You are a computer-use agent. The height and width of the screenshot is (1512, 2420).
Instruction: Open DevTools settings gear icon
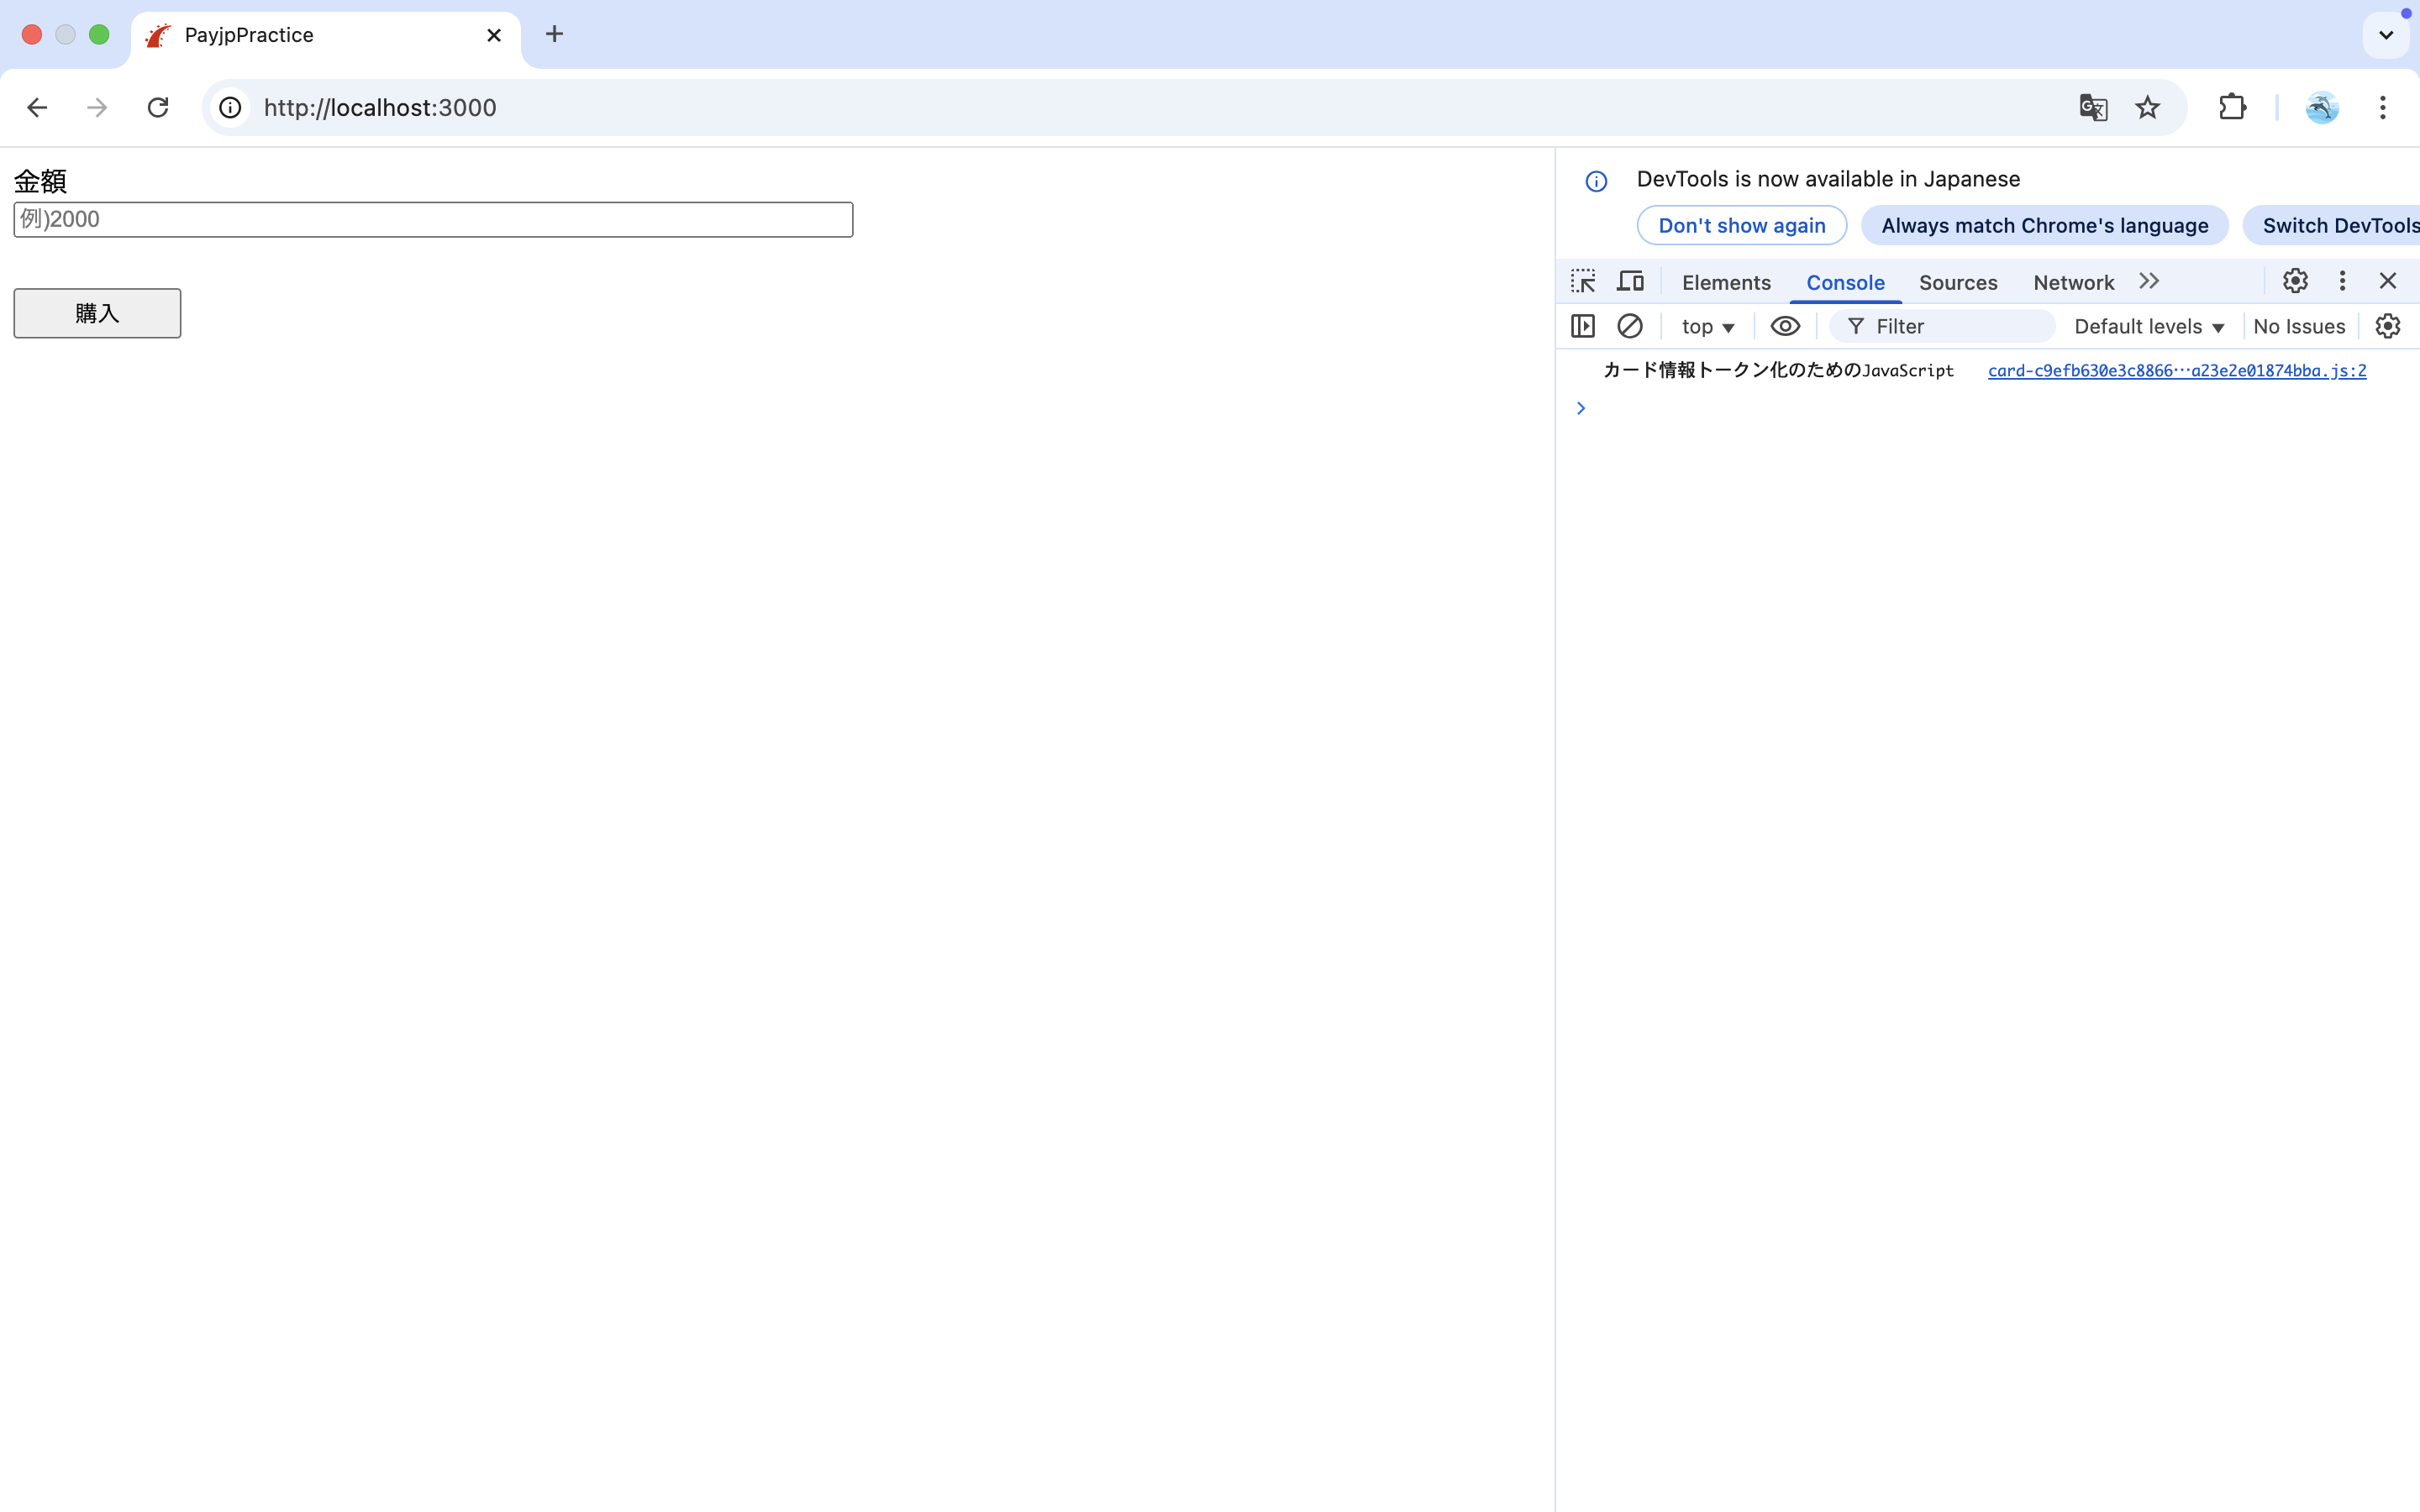(2295, 281)
